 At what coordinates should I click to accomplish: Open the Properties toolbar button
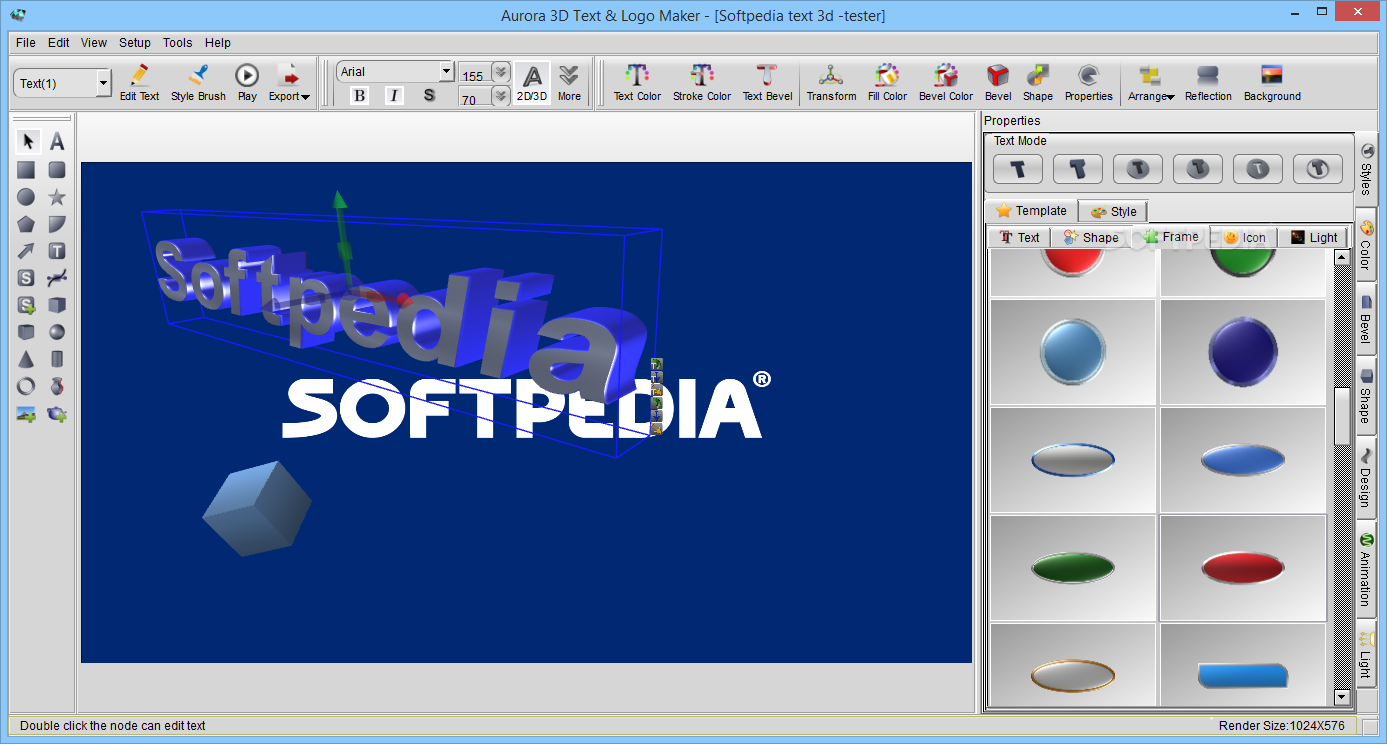click(x=1088, y=83)
